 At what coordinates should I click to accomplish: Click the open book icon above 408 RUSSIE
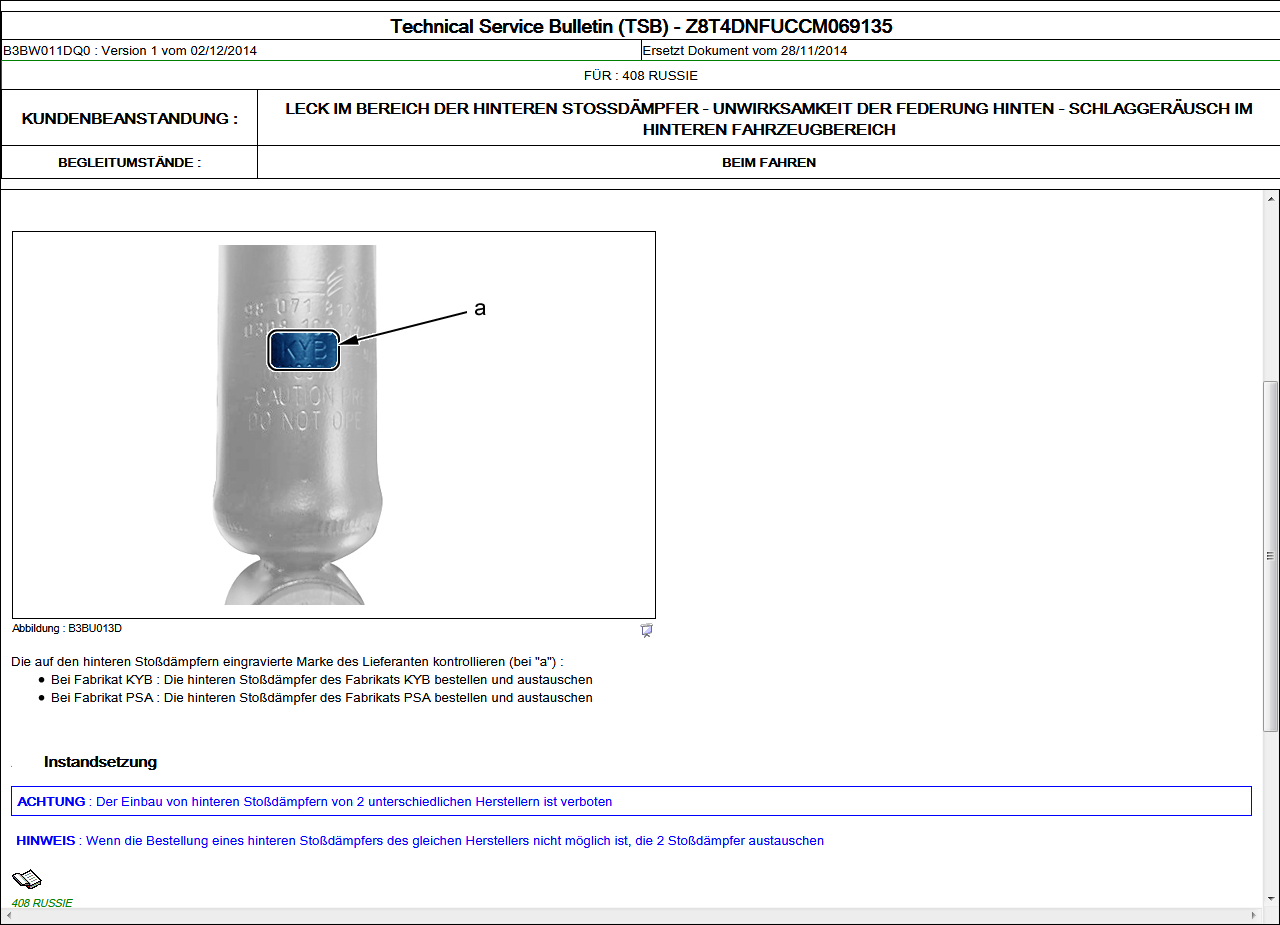point(26,880)
